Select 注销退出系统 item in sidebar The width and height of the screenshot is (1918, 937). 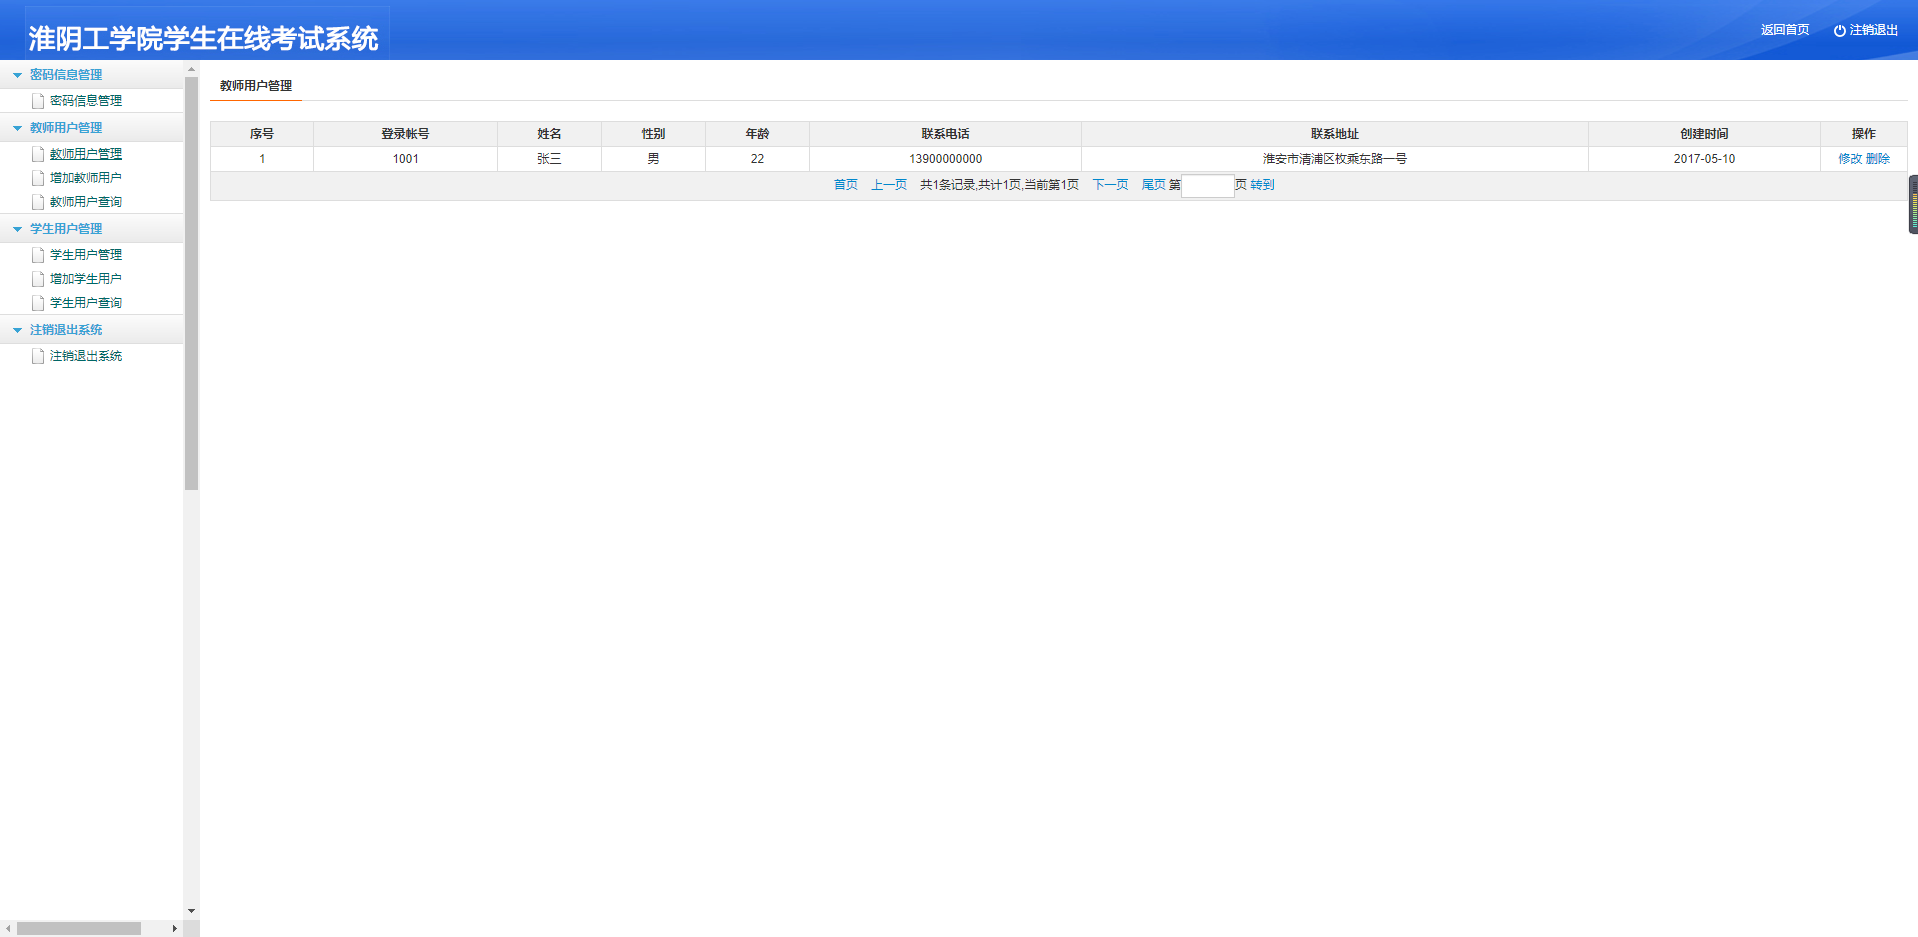click(86, 356)
